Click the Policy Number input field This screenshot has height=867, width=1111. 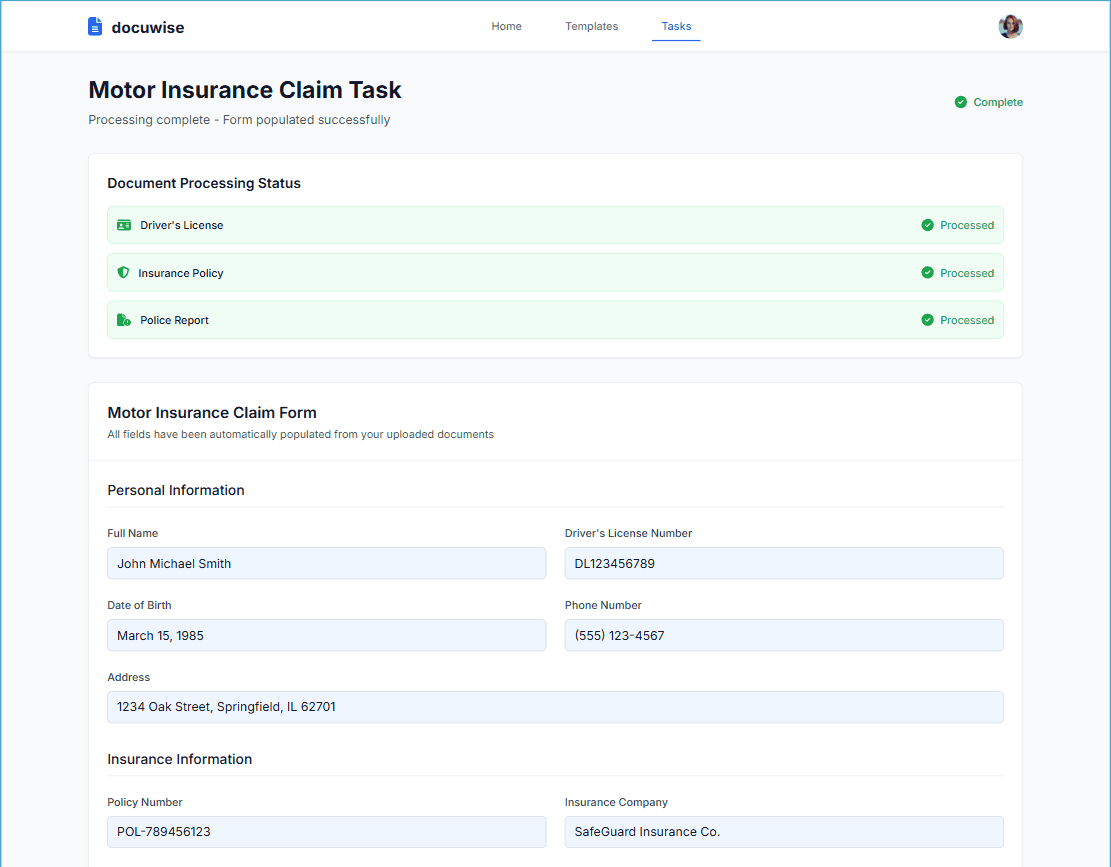326,832
